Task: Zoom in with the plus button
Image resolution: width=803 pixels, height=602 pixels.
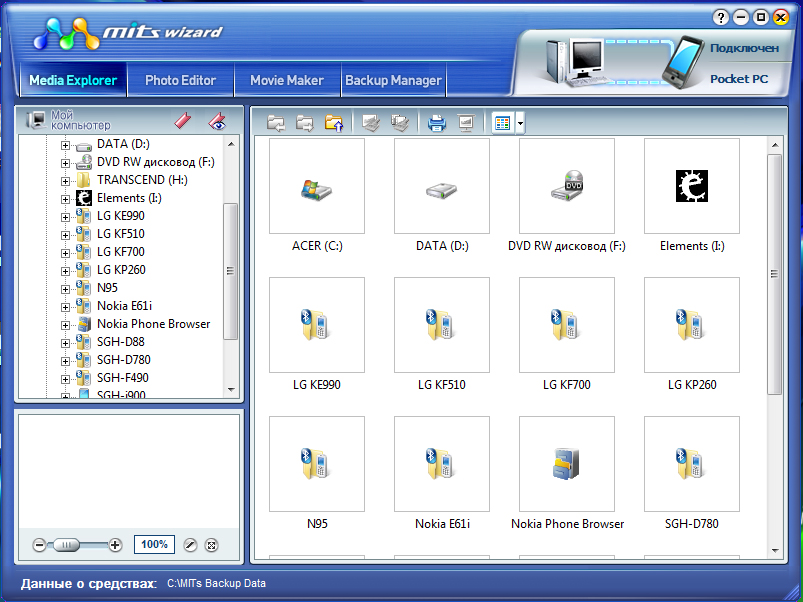Action: point(116,545)
